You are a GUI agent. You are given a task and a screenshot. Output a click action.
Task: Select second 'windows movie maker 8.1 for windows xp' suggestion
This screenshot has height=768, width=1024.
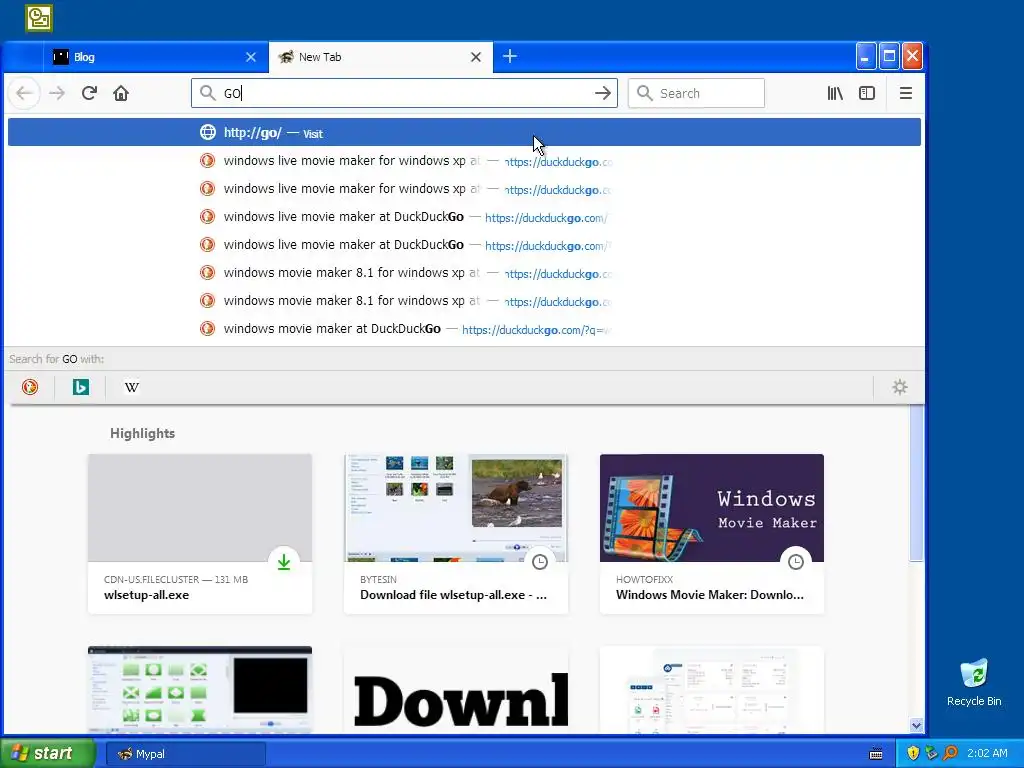[x=464, y=301]
